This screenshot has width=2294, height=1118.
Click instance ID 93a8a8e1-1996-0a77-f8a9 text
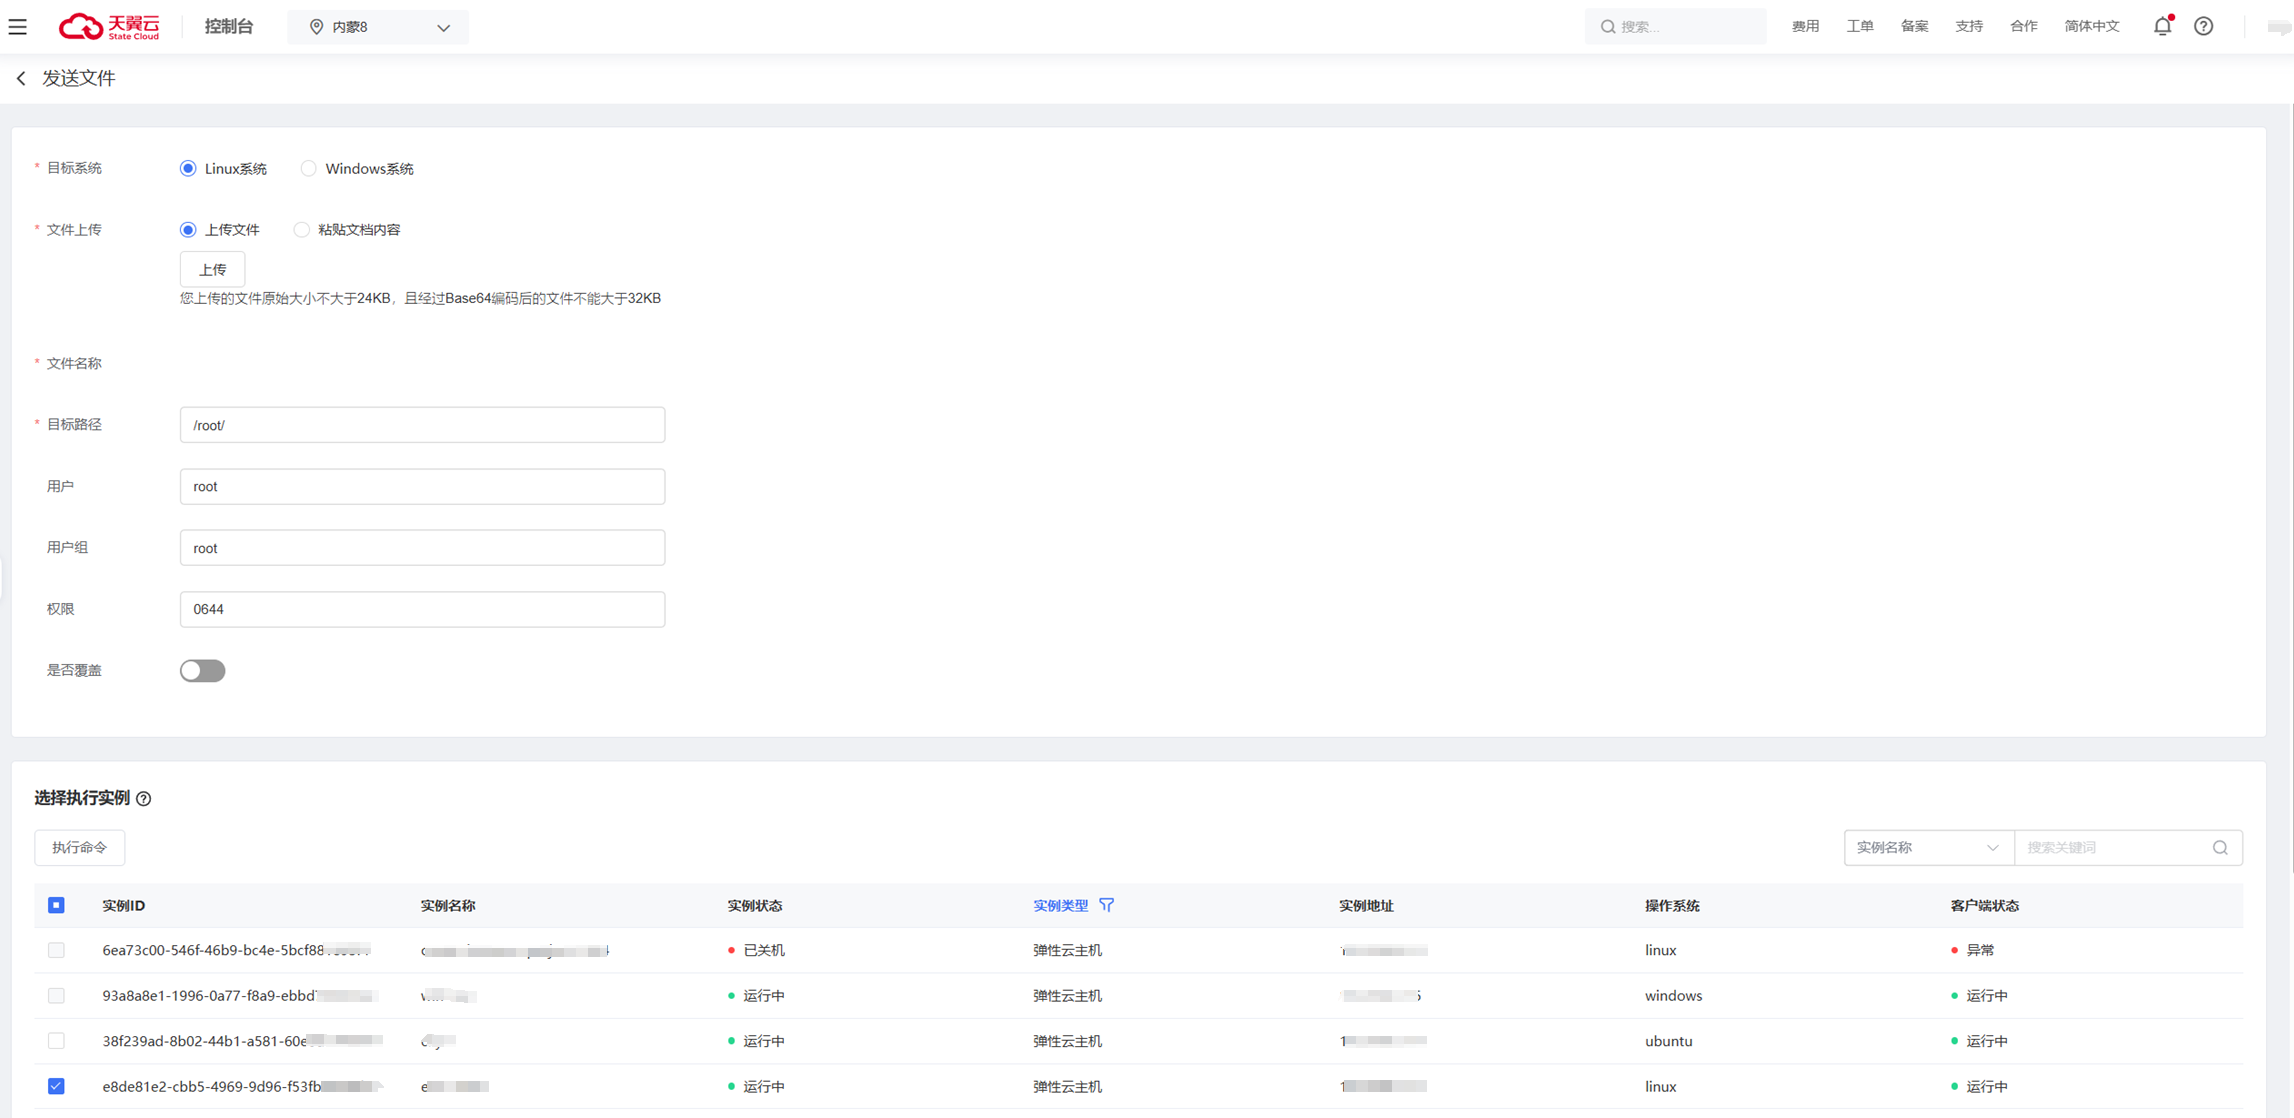tap(240, 996)
